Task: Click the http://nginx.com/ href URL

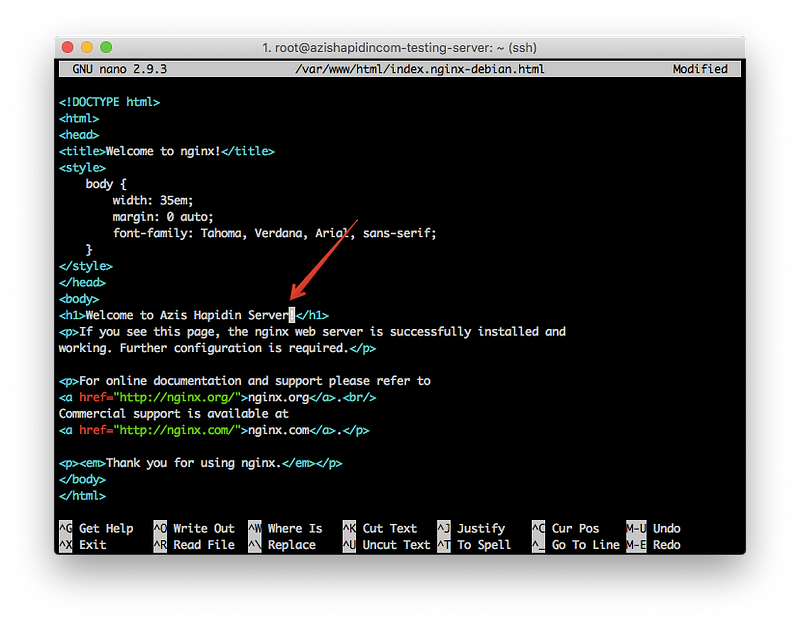Action: 176,430
